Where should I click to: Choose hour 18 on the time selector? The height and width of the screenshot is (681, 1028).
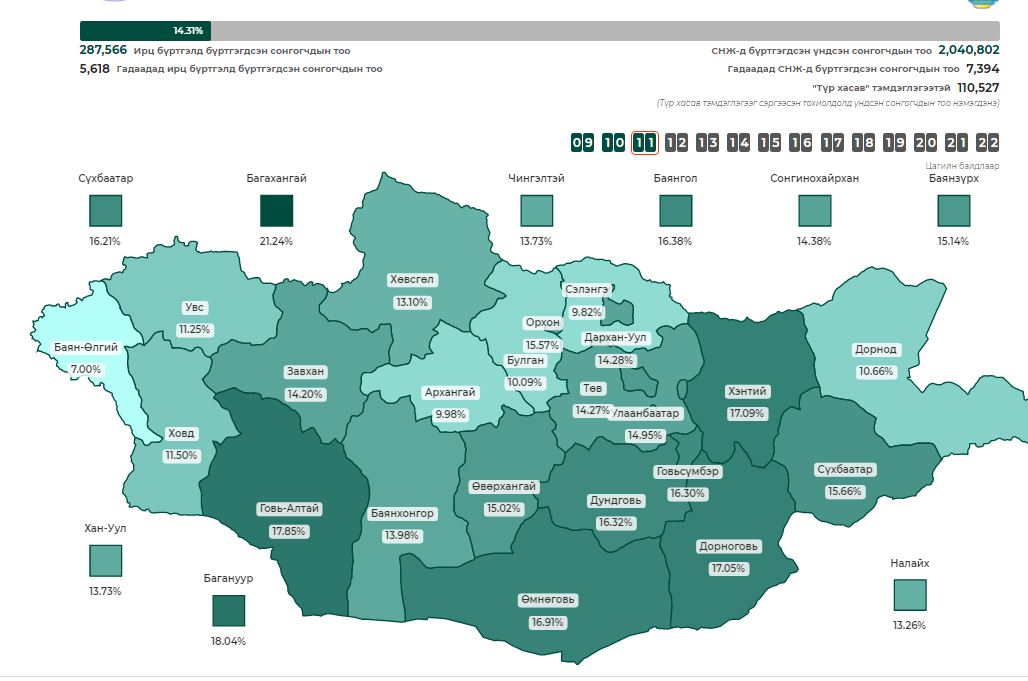coord(863,143)
